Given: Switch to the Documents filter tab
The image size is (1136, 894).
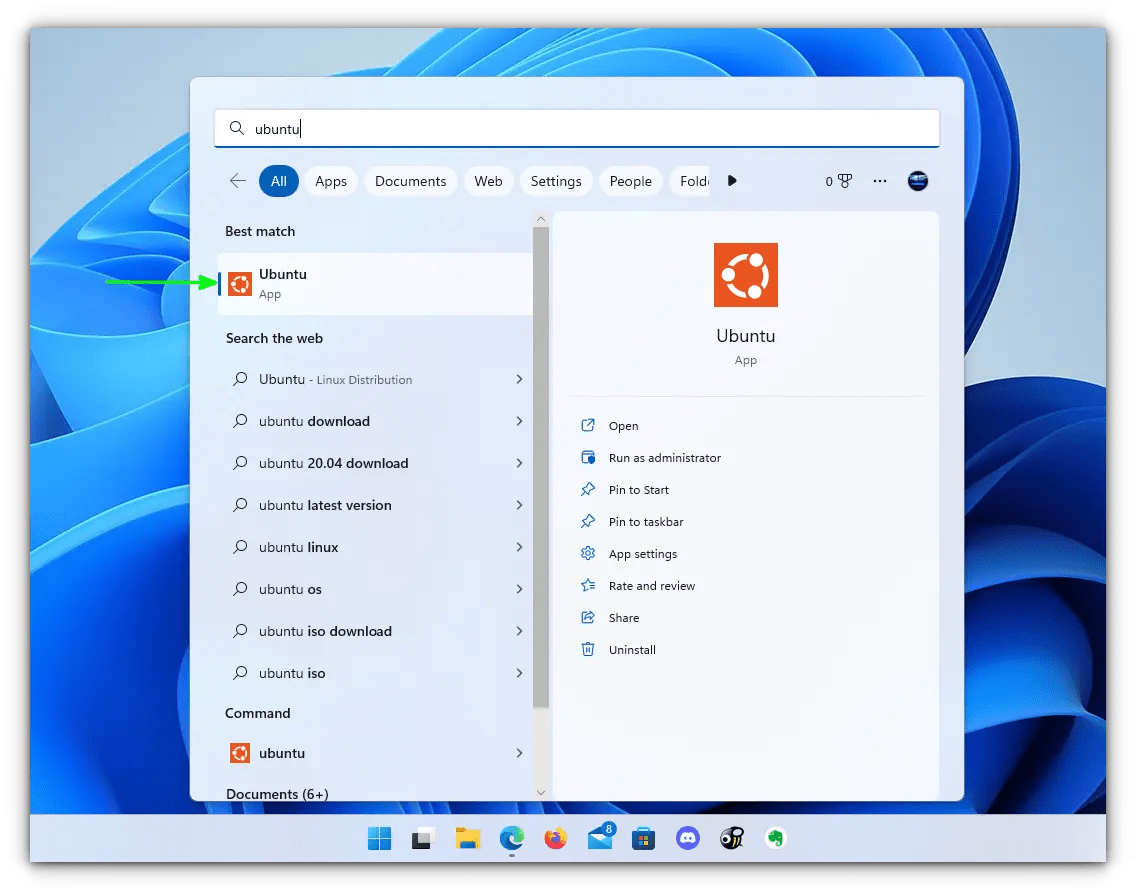Looking at the screenshot, I should coord(411,181).
